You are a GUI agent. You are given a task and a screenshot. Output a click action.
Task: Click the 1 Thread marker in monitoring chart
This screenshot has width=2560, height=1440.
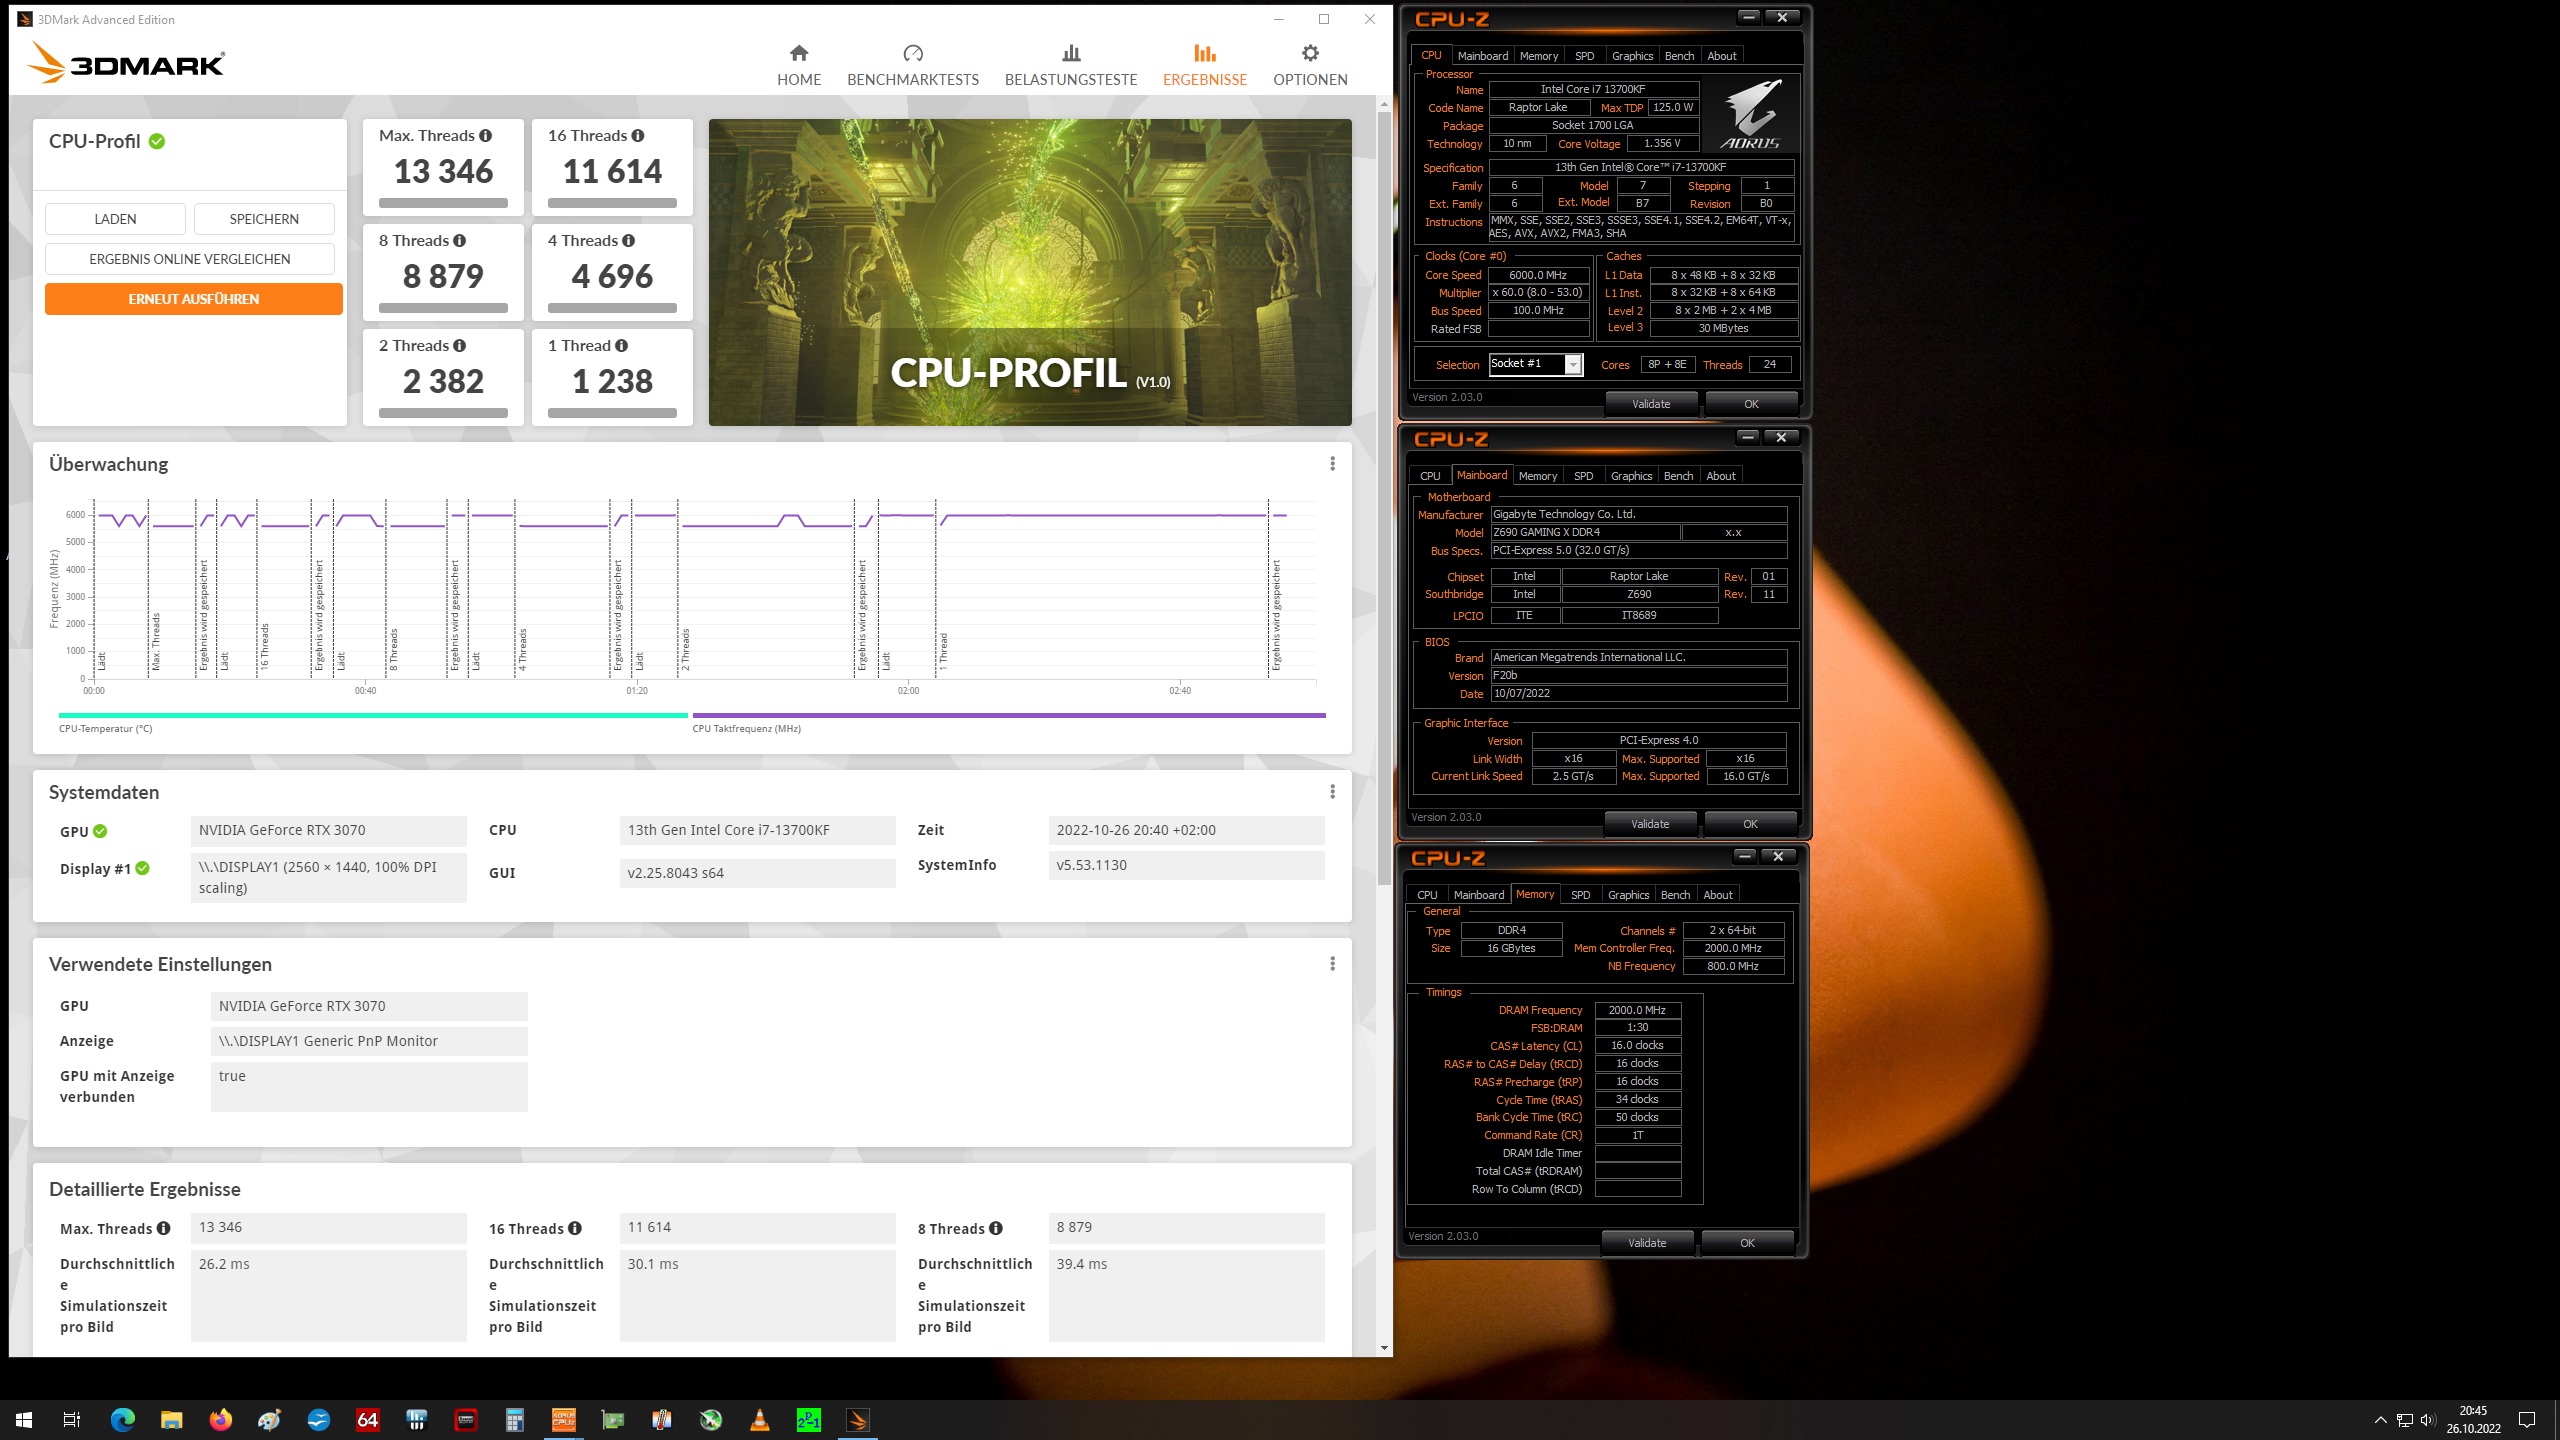943,651
